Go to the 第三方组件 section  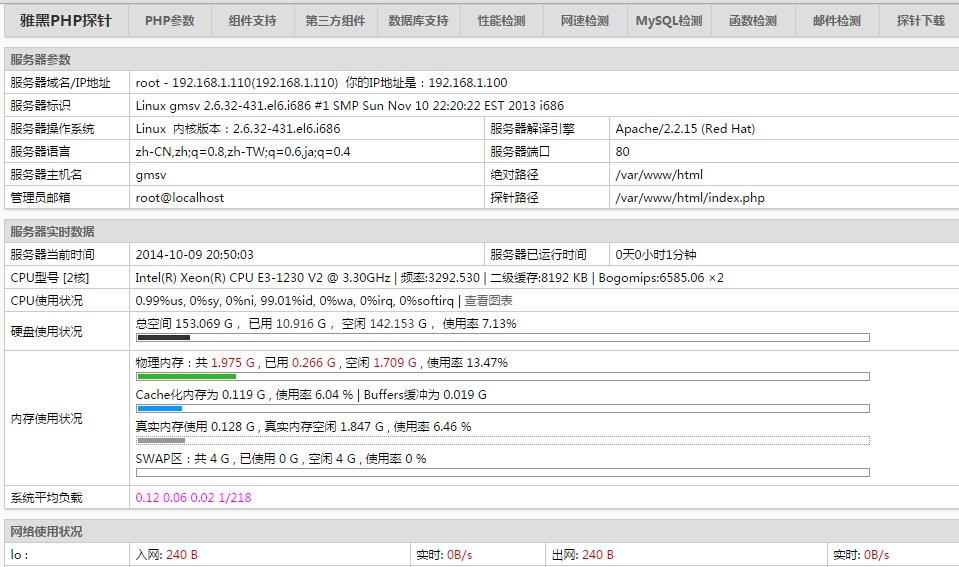pos(335,21)
